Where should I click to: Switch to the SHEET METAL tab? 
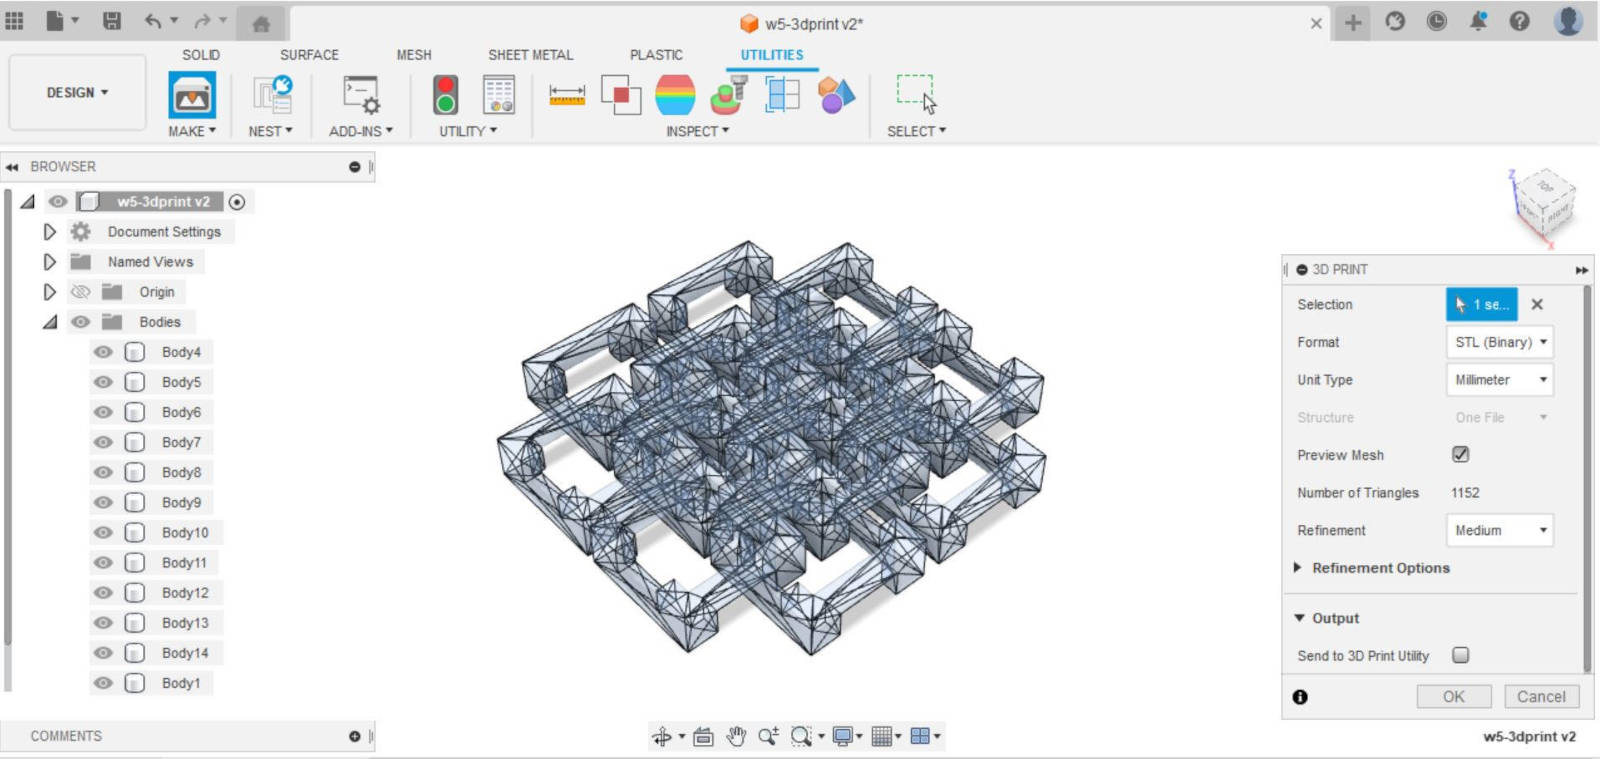click(x=531, y=55)
